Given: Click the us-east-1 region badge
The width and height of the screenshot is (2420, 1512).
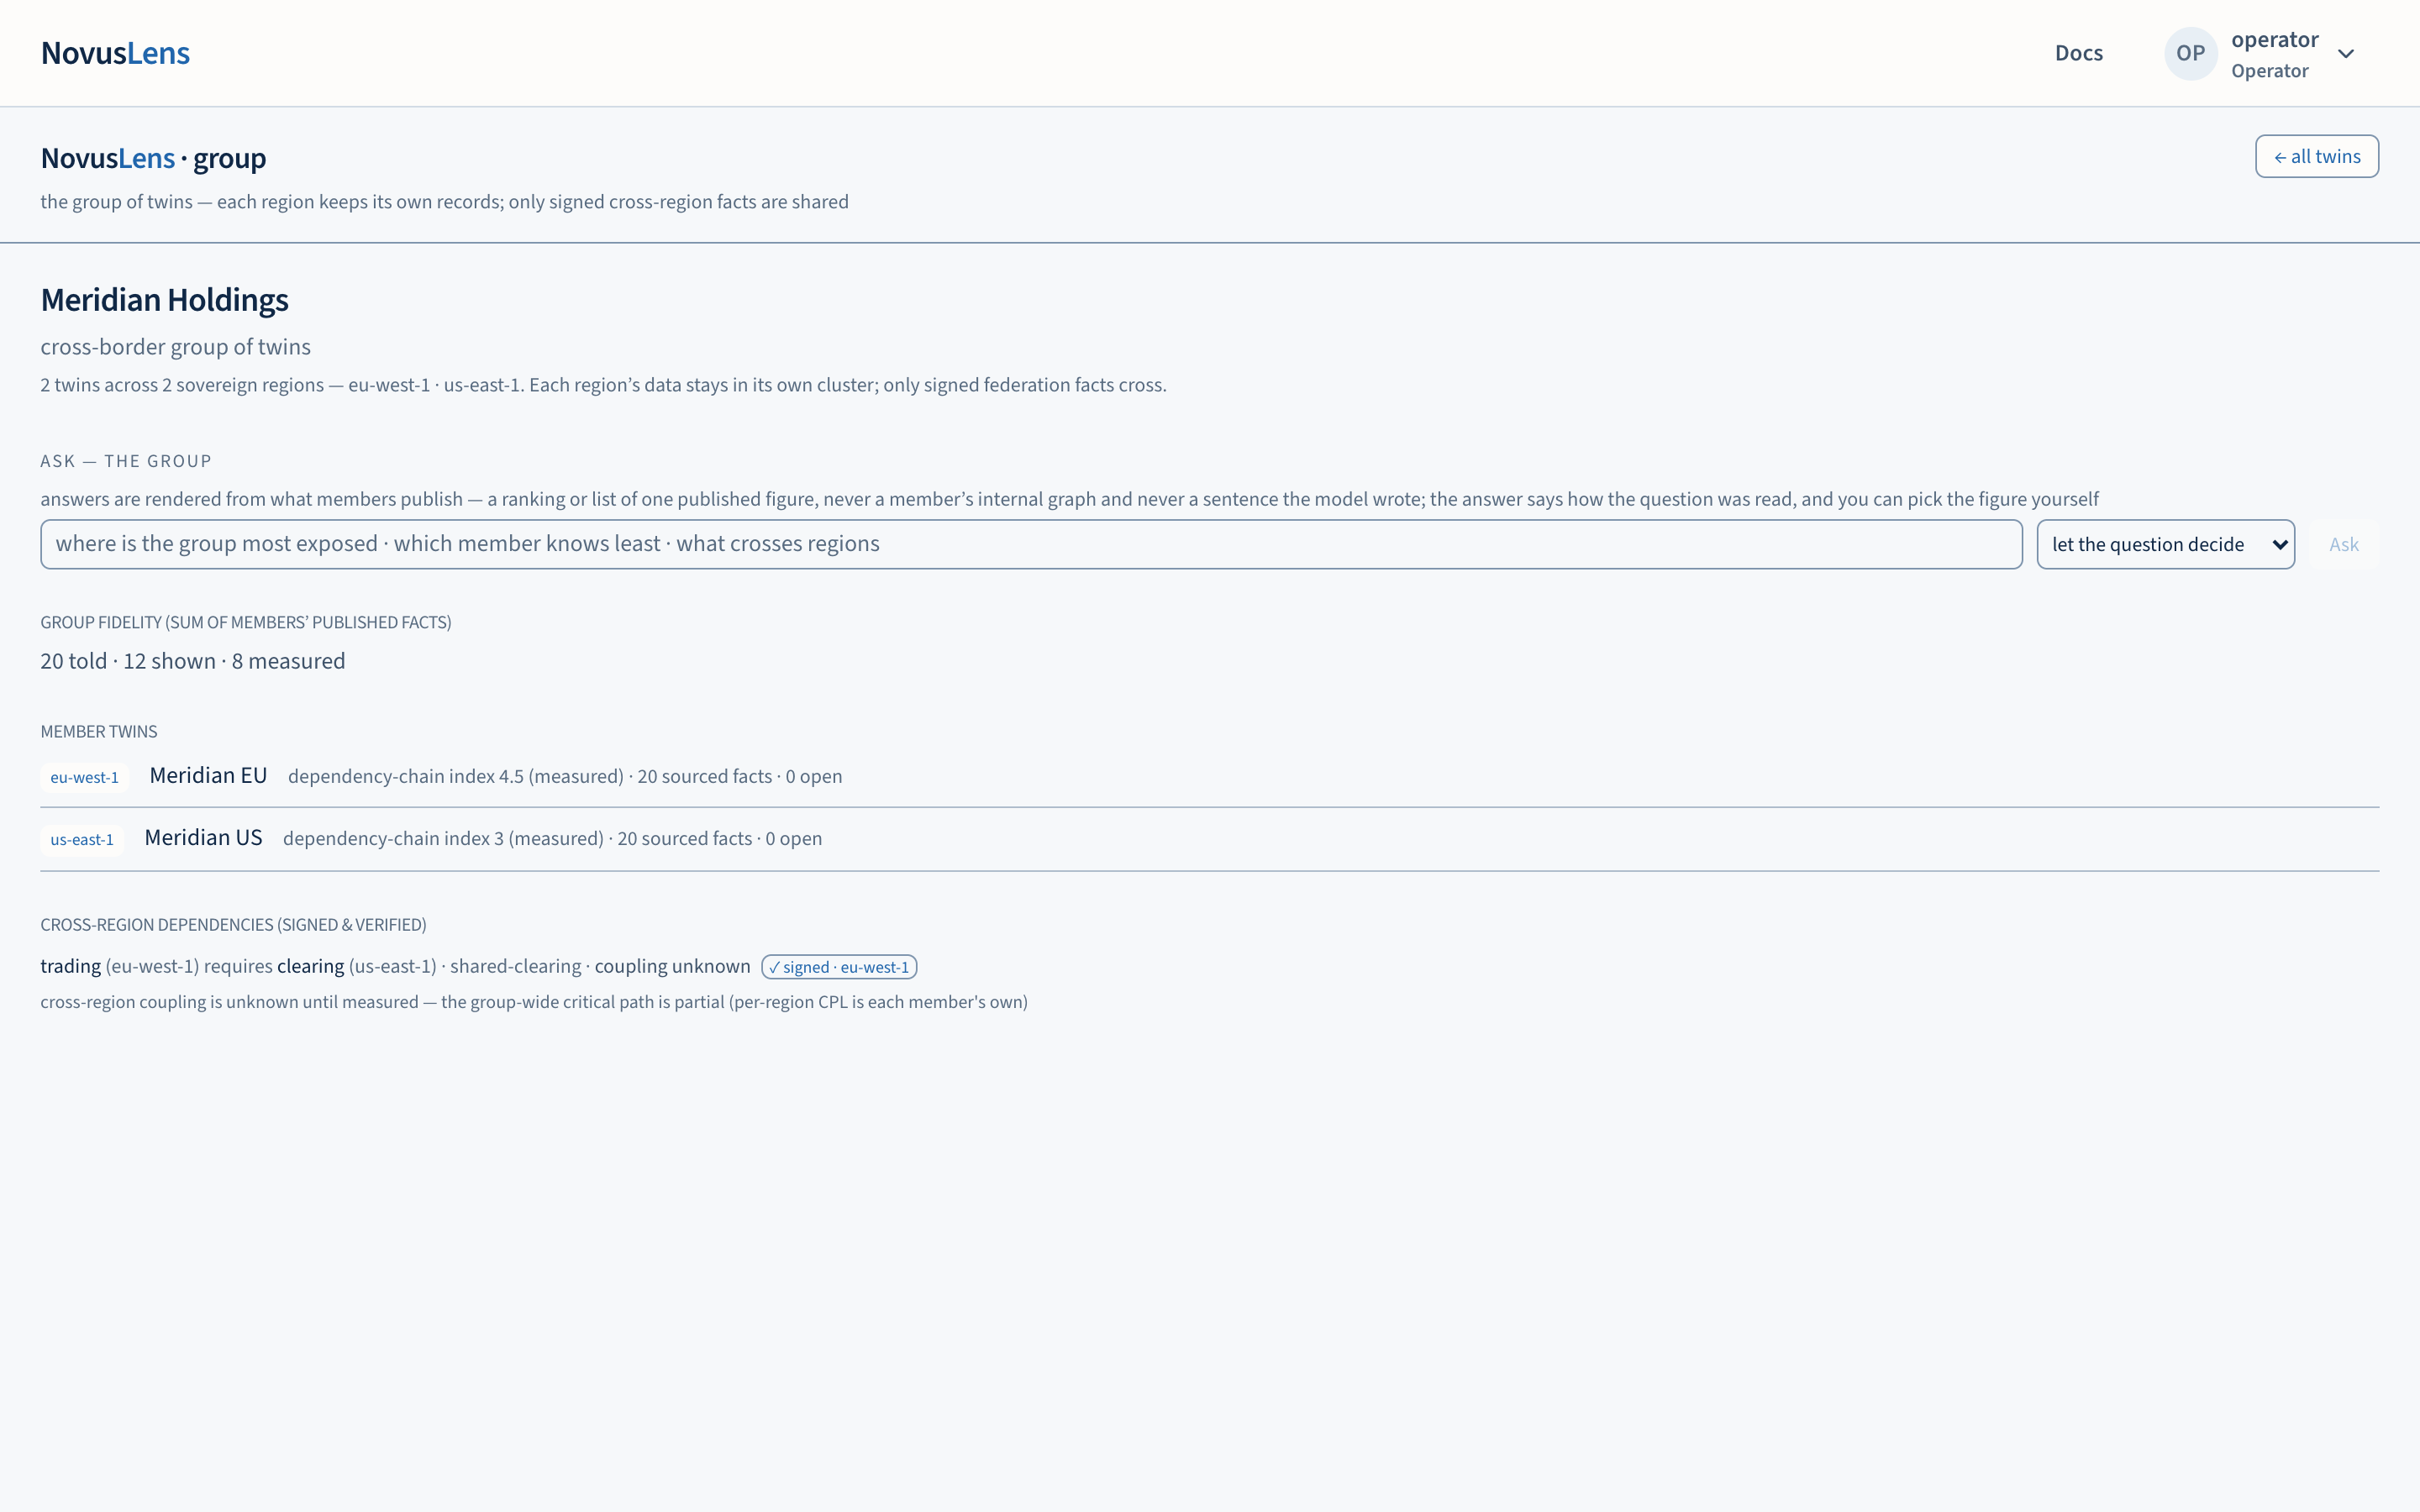Looking at the screenshot, I should pyautogui.click(x=82, y=839).
